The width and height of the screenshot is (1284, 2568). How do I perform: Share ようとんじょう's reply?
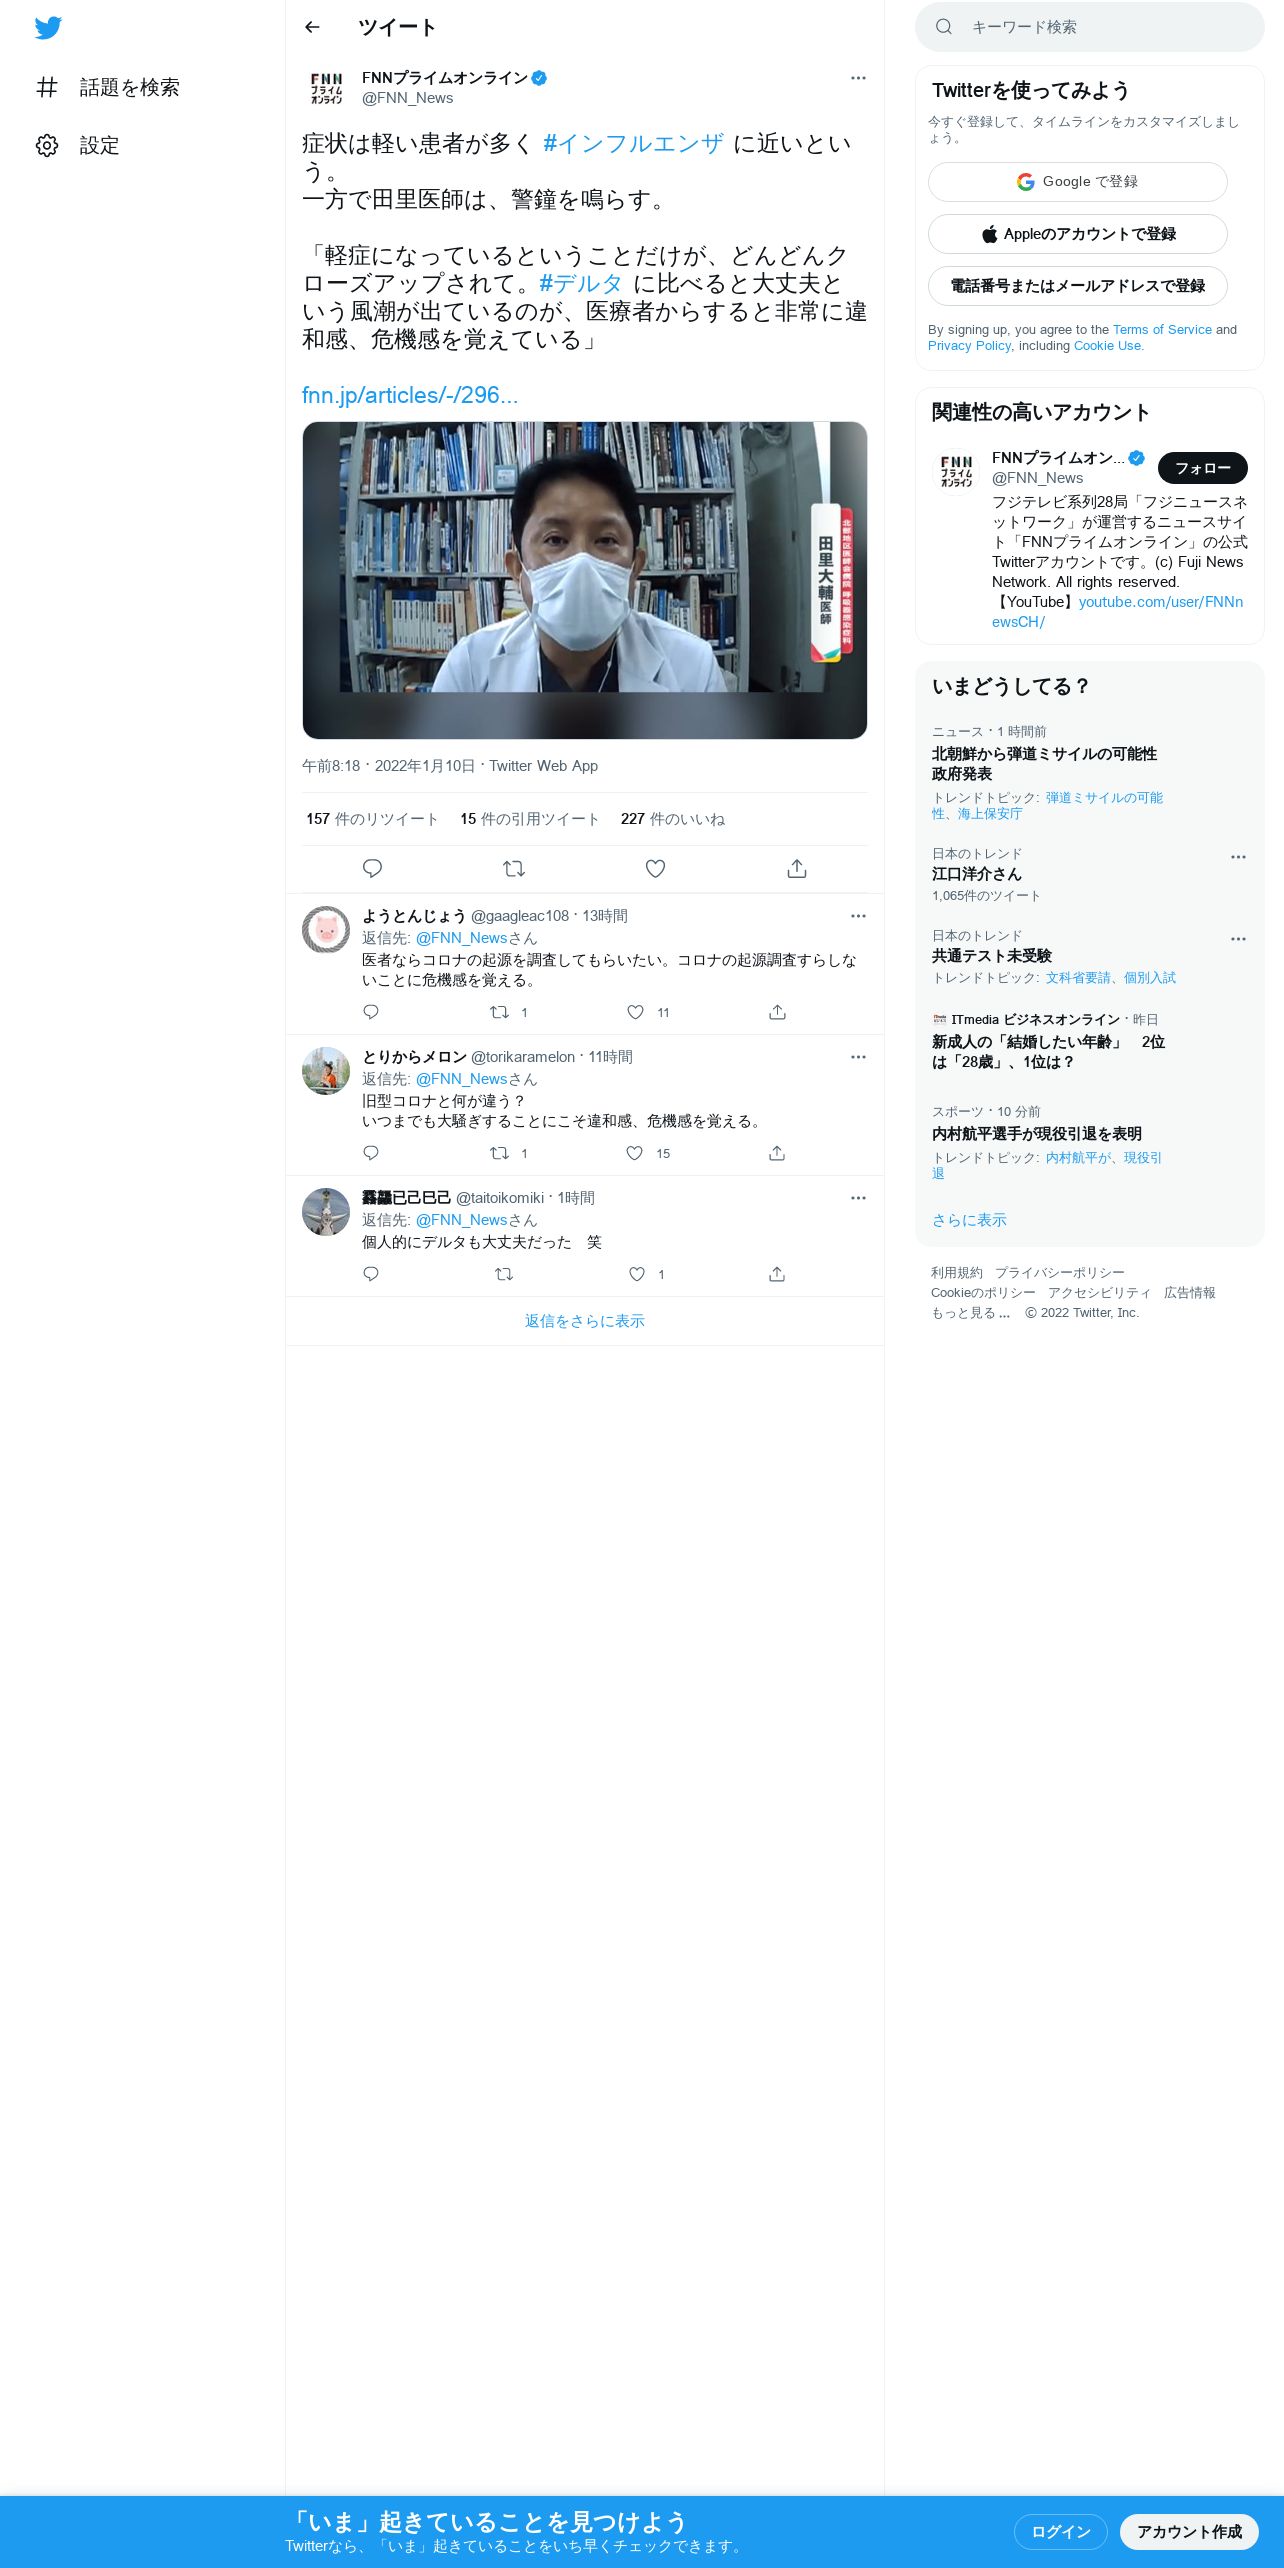pos(777,1012)
